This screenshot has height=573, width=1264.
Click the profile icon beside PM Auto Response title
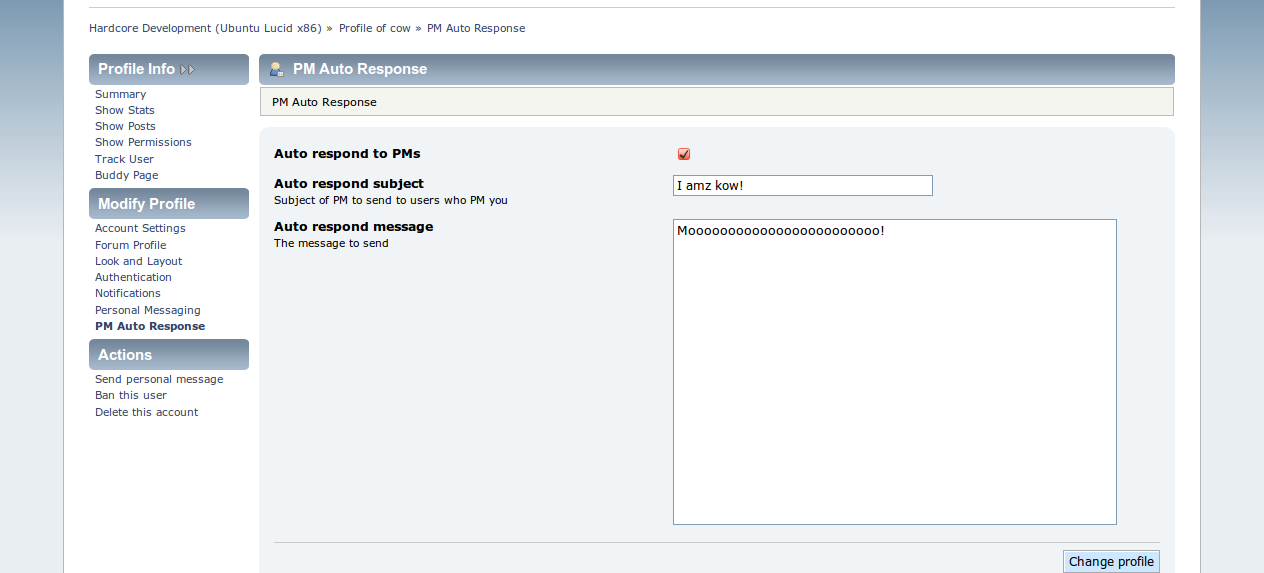(x=277, y=69)
